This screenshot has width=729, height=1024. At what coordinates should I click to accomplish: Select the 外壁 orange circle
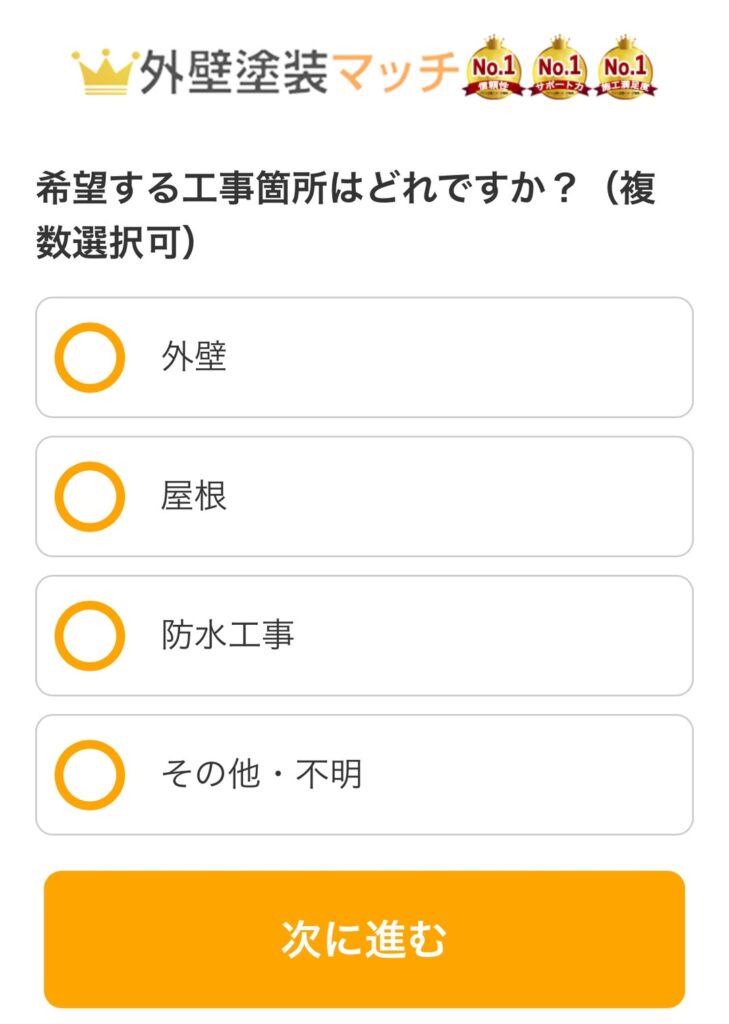[89, 357]
